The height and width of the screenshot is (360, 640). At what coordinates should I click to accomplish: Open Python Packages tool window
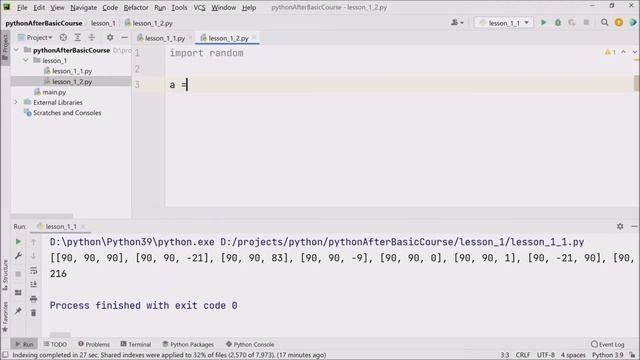(188, 344)
